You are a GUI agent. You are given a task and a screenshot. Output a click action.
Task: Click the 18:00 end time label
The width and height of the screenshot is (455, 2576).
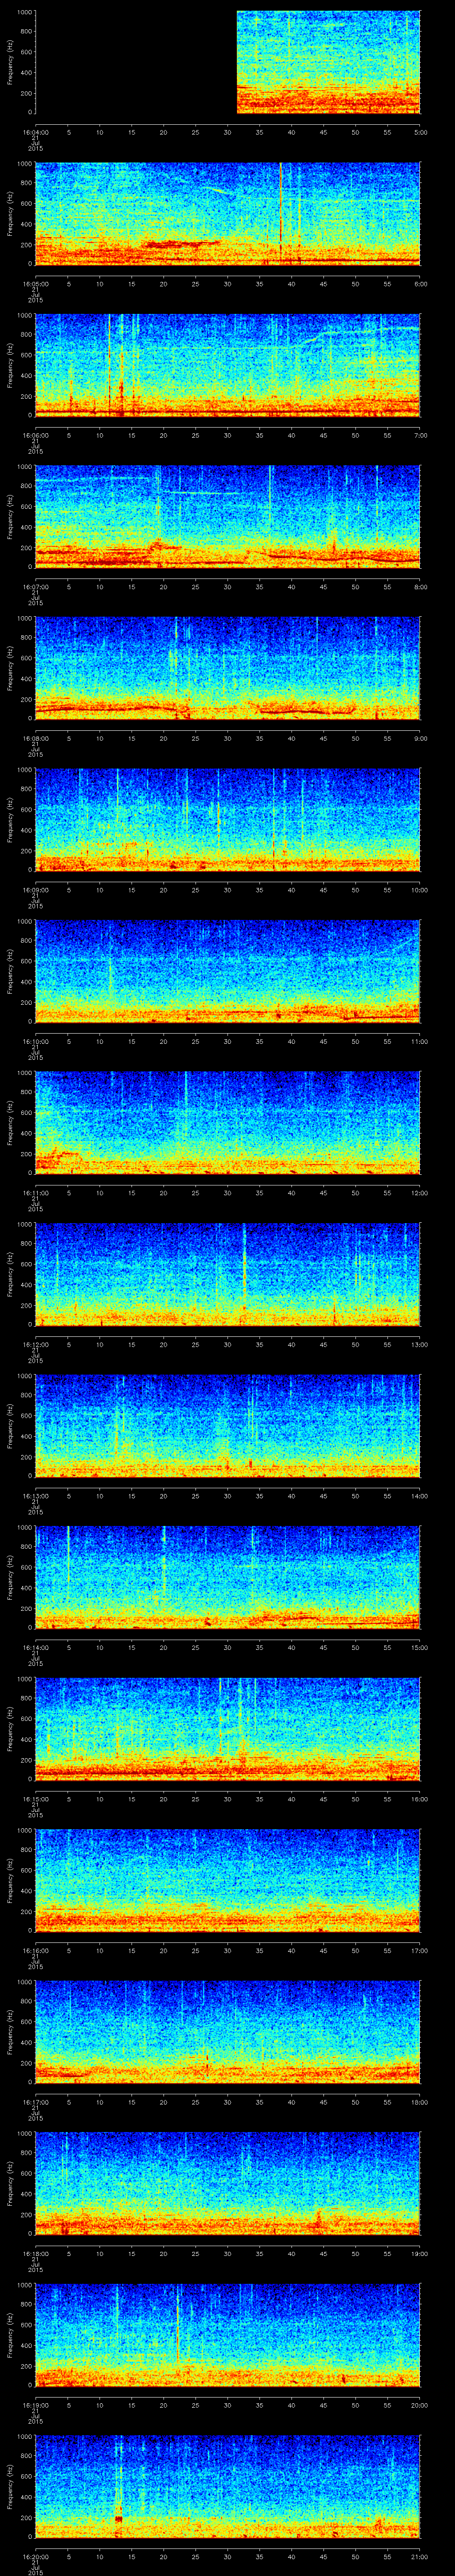tap(419, 2102)
